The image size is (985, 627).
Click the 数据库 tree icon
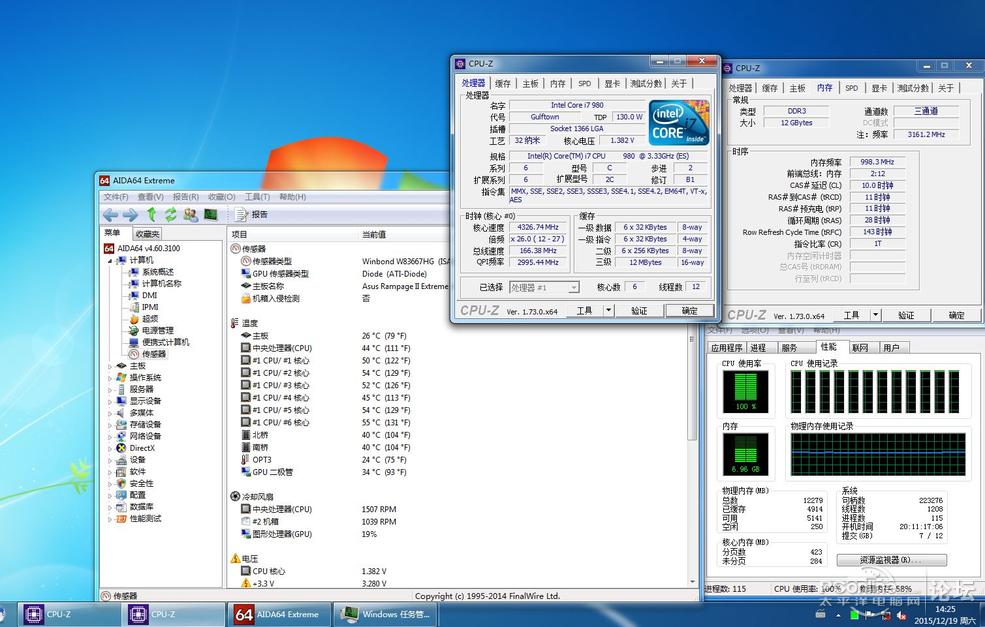(x=121, y=506)
